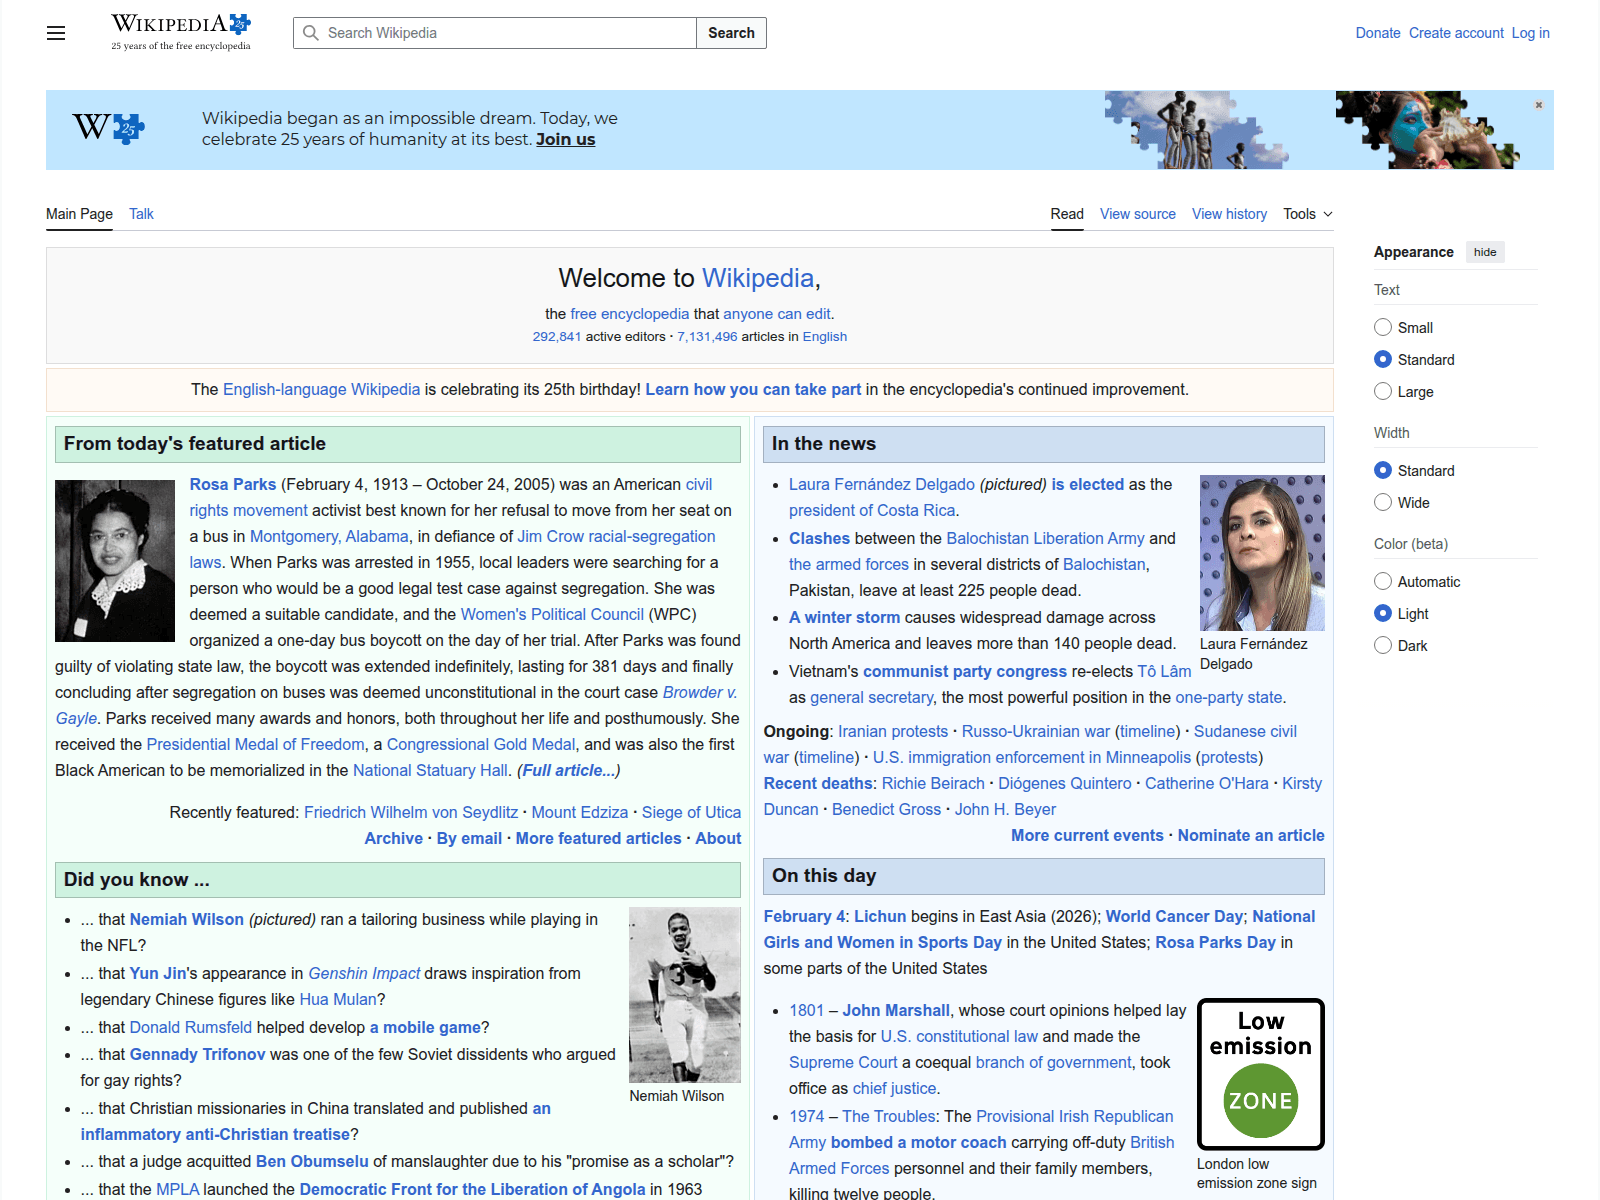Open the Iranian protests ongoing link
Screen dimensions: 1600x1200
pyautogui.click(x=893, y=731)
